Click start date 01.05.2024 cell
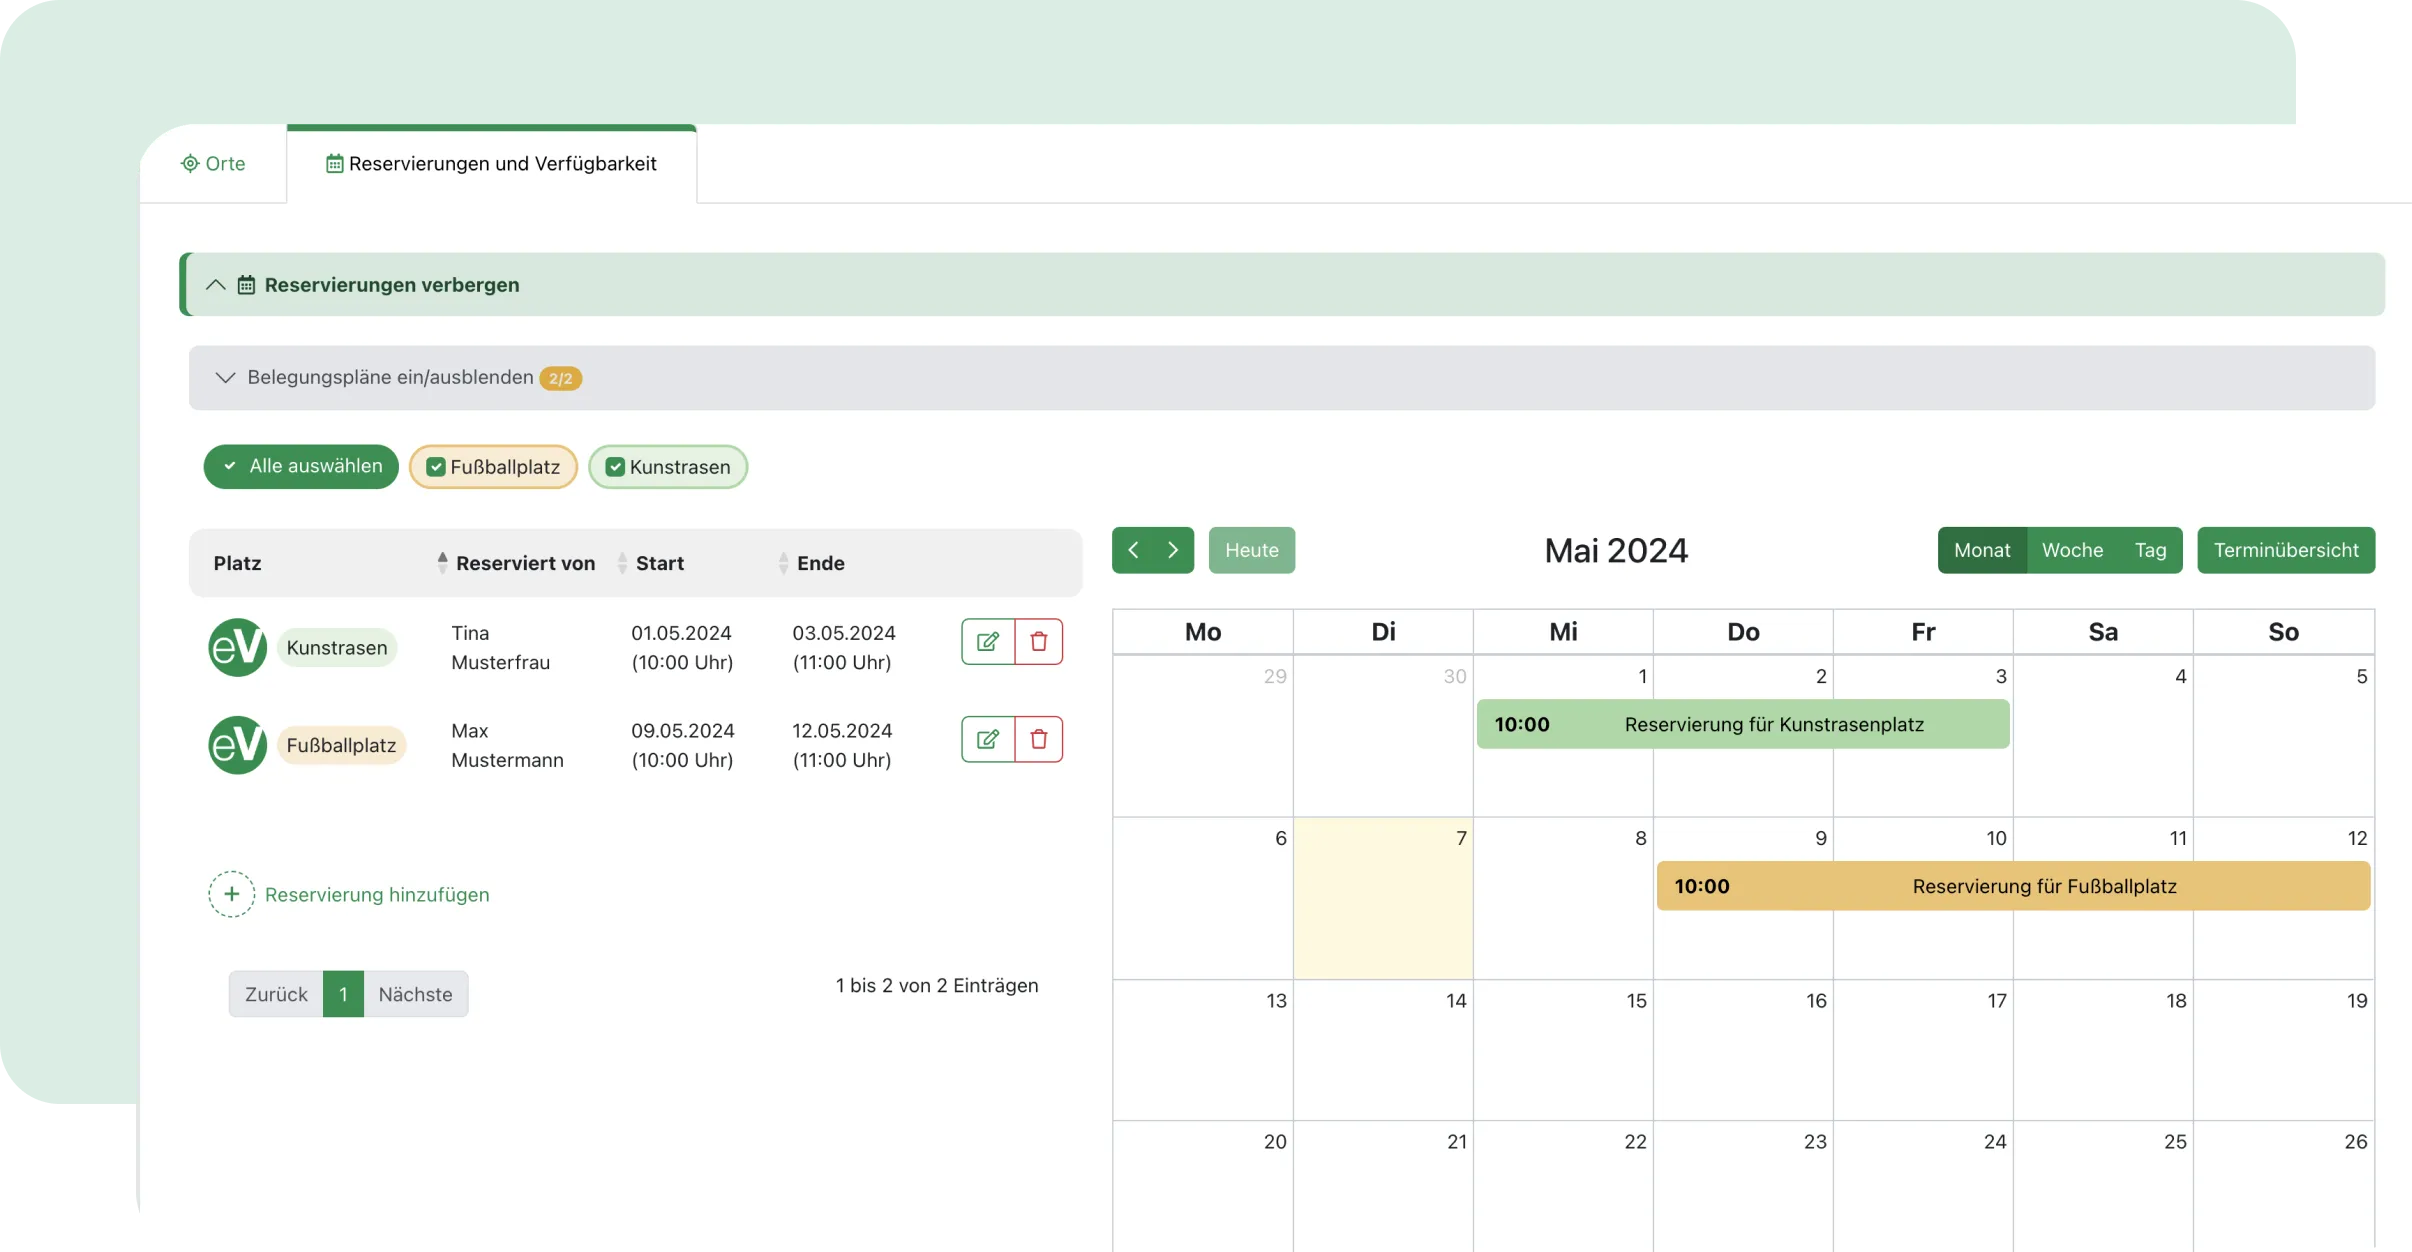Screen dimensions: 2412x1252 [x=682, y=648]
